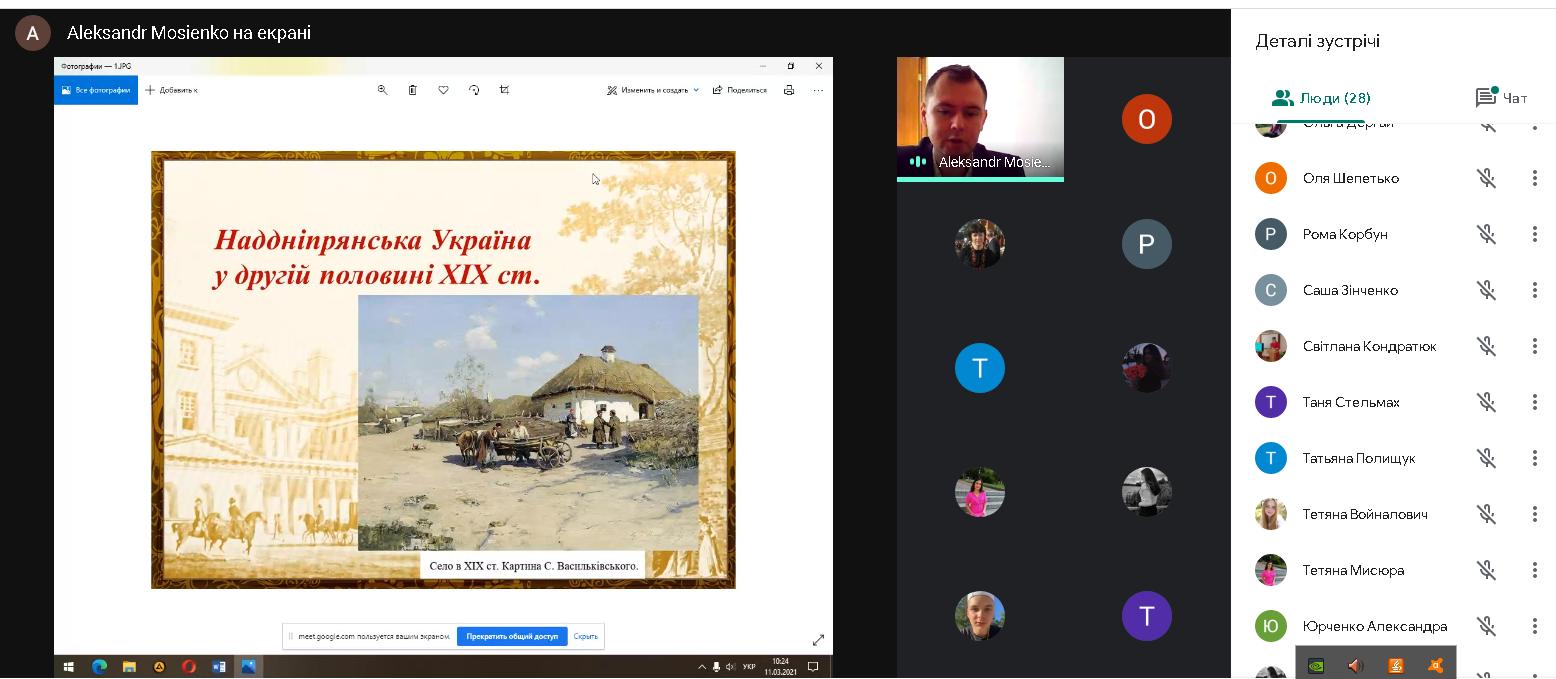Open the Photos three-dots more menu
This screenshot has height=679, width=1556.
tap(818, 90)
